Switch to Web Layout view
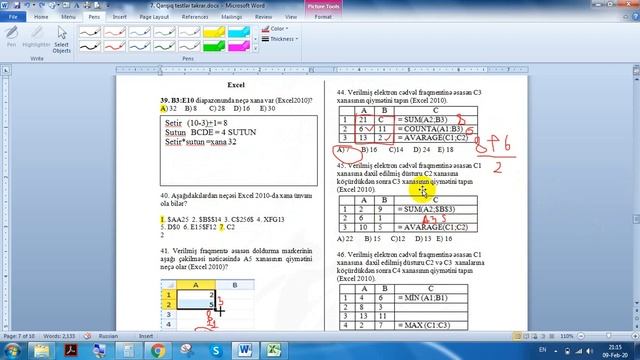 click(x=535, y=336)
